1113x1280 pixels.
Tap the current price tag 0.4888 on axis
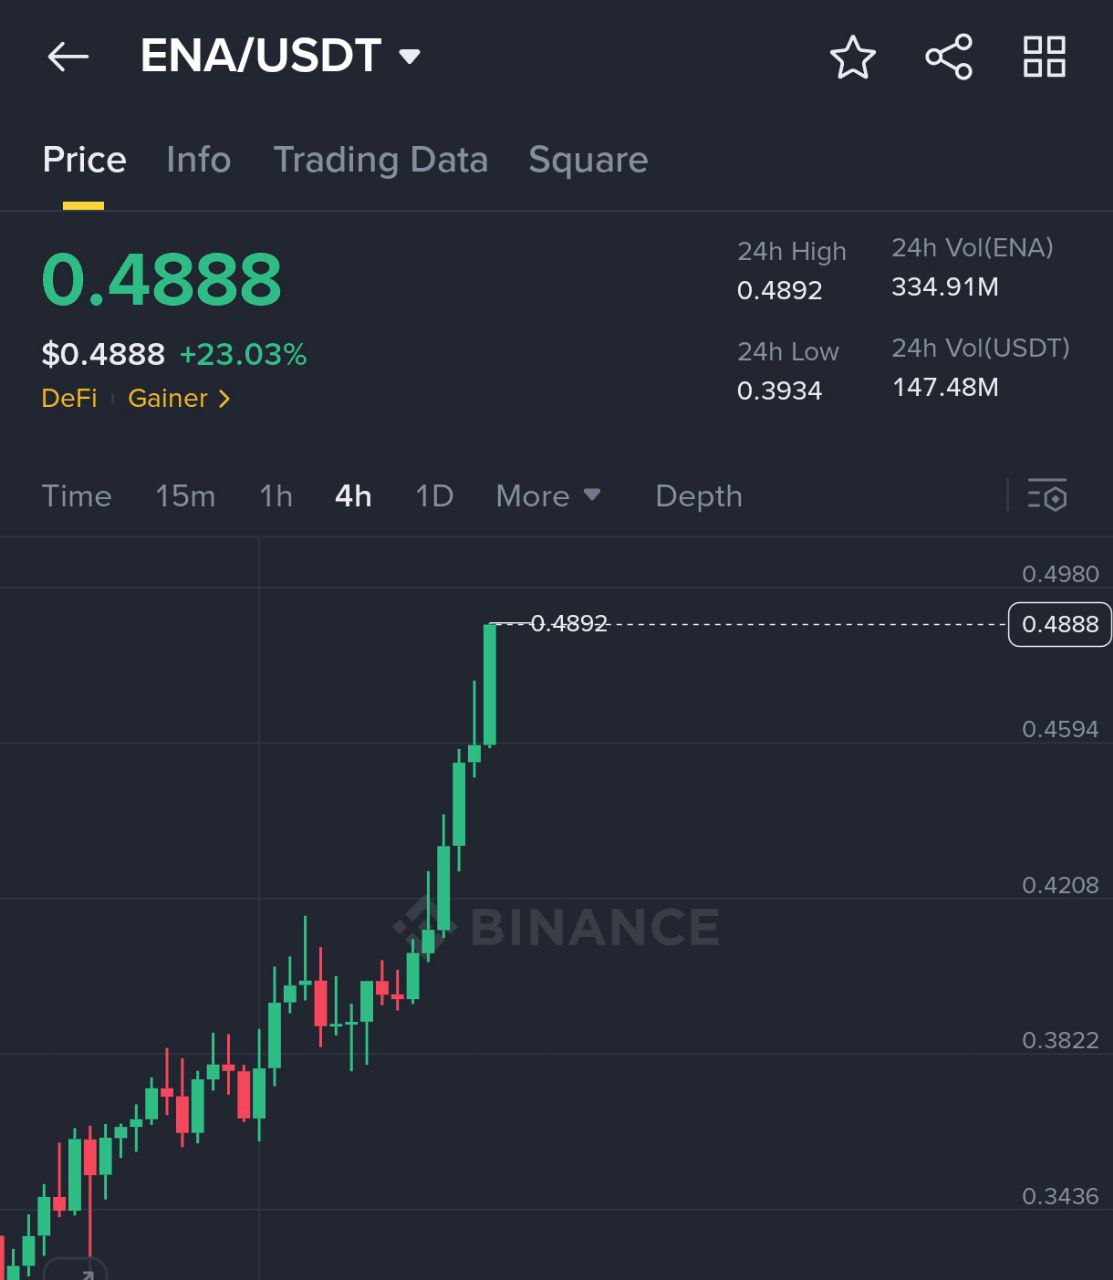tap(1060, 624)
